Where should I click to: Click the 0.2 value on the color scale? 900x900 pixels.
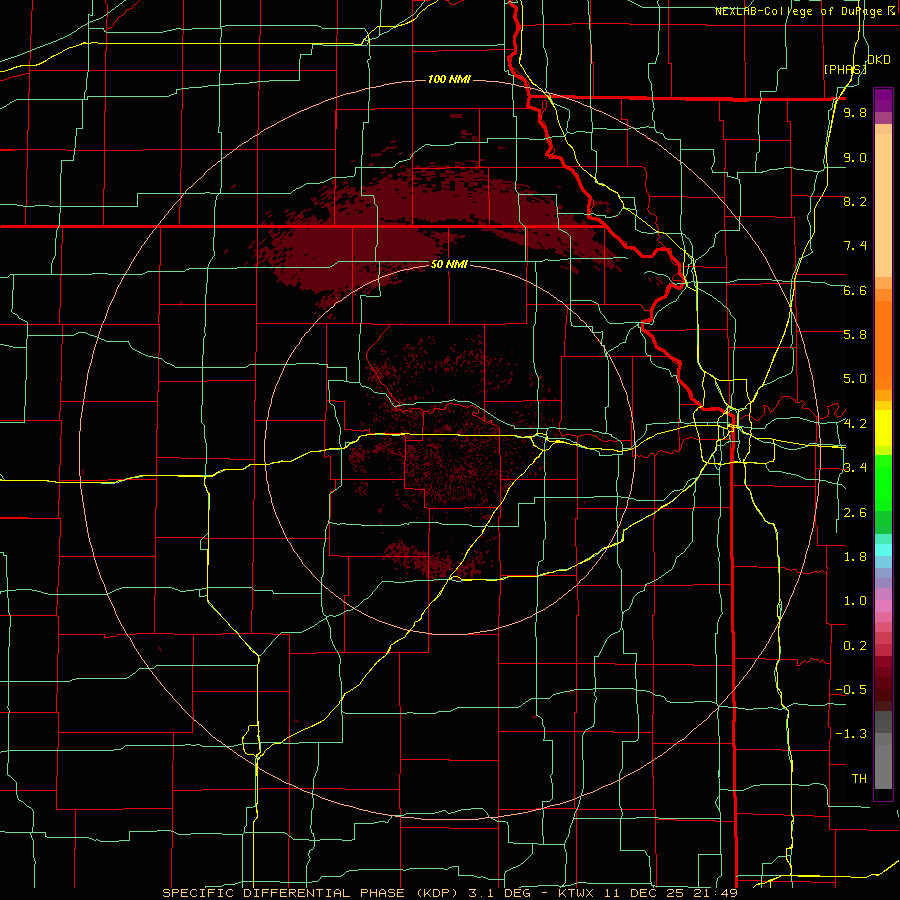point(855,646)
